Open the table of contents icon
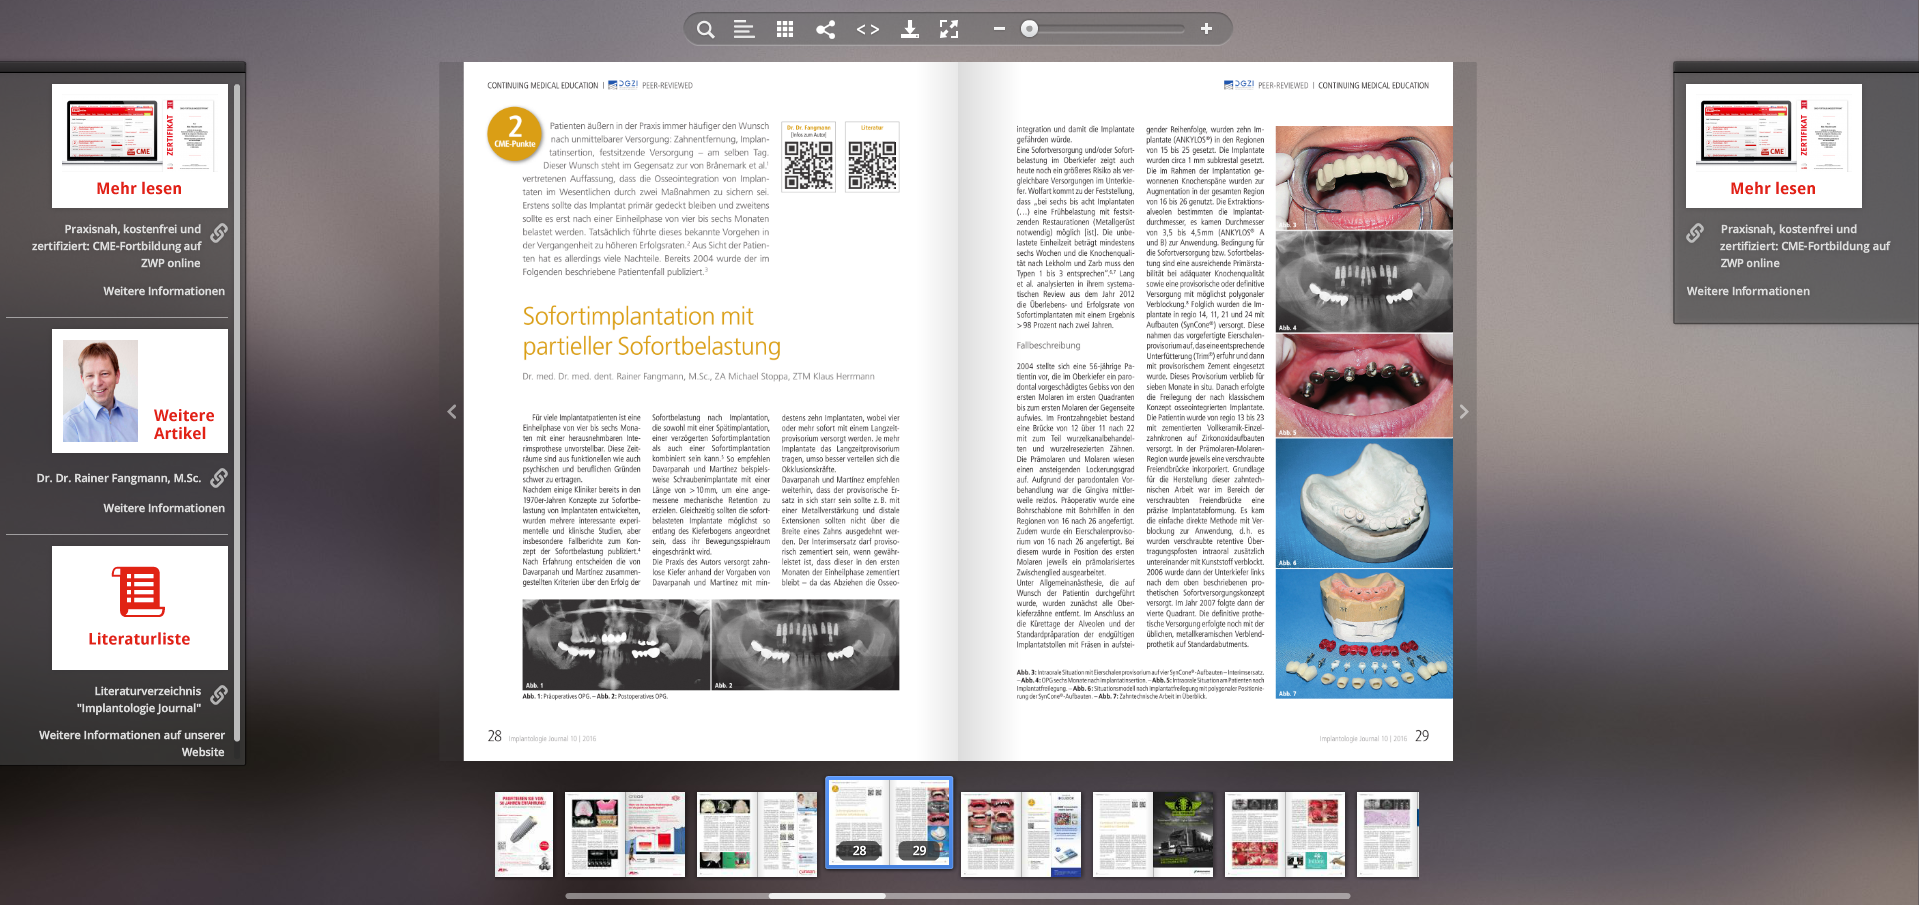Viewport: 1919px width, 905px height. 744,29
